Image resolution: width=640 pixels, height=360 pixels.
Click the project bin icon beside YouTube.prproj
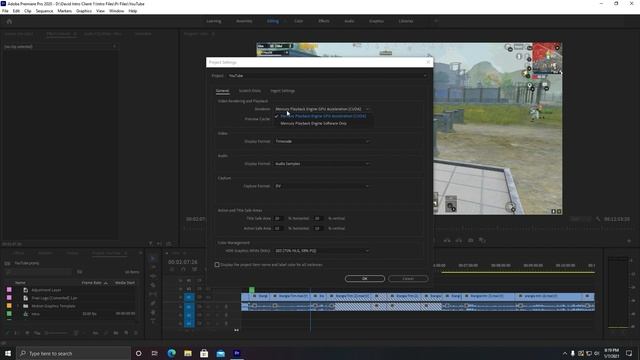tap(7, 263)
